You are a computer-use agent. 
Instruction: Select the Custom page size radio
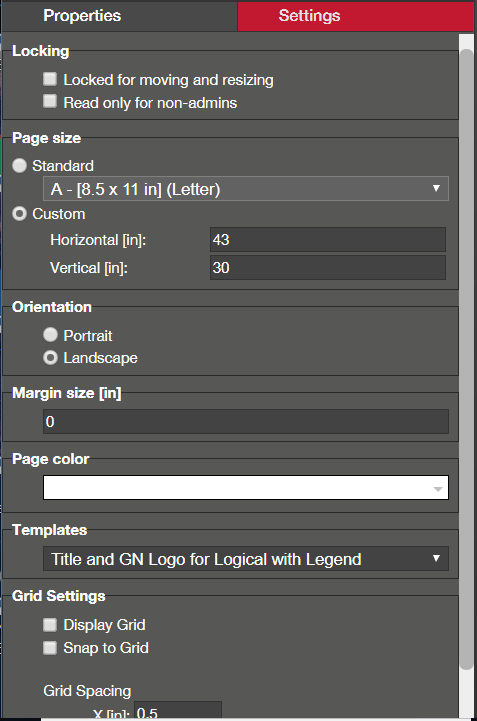coord(19,214)
